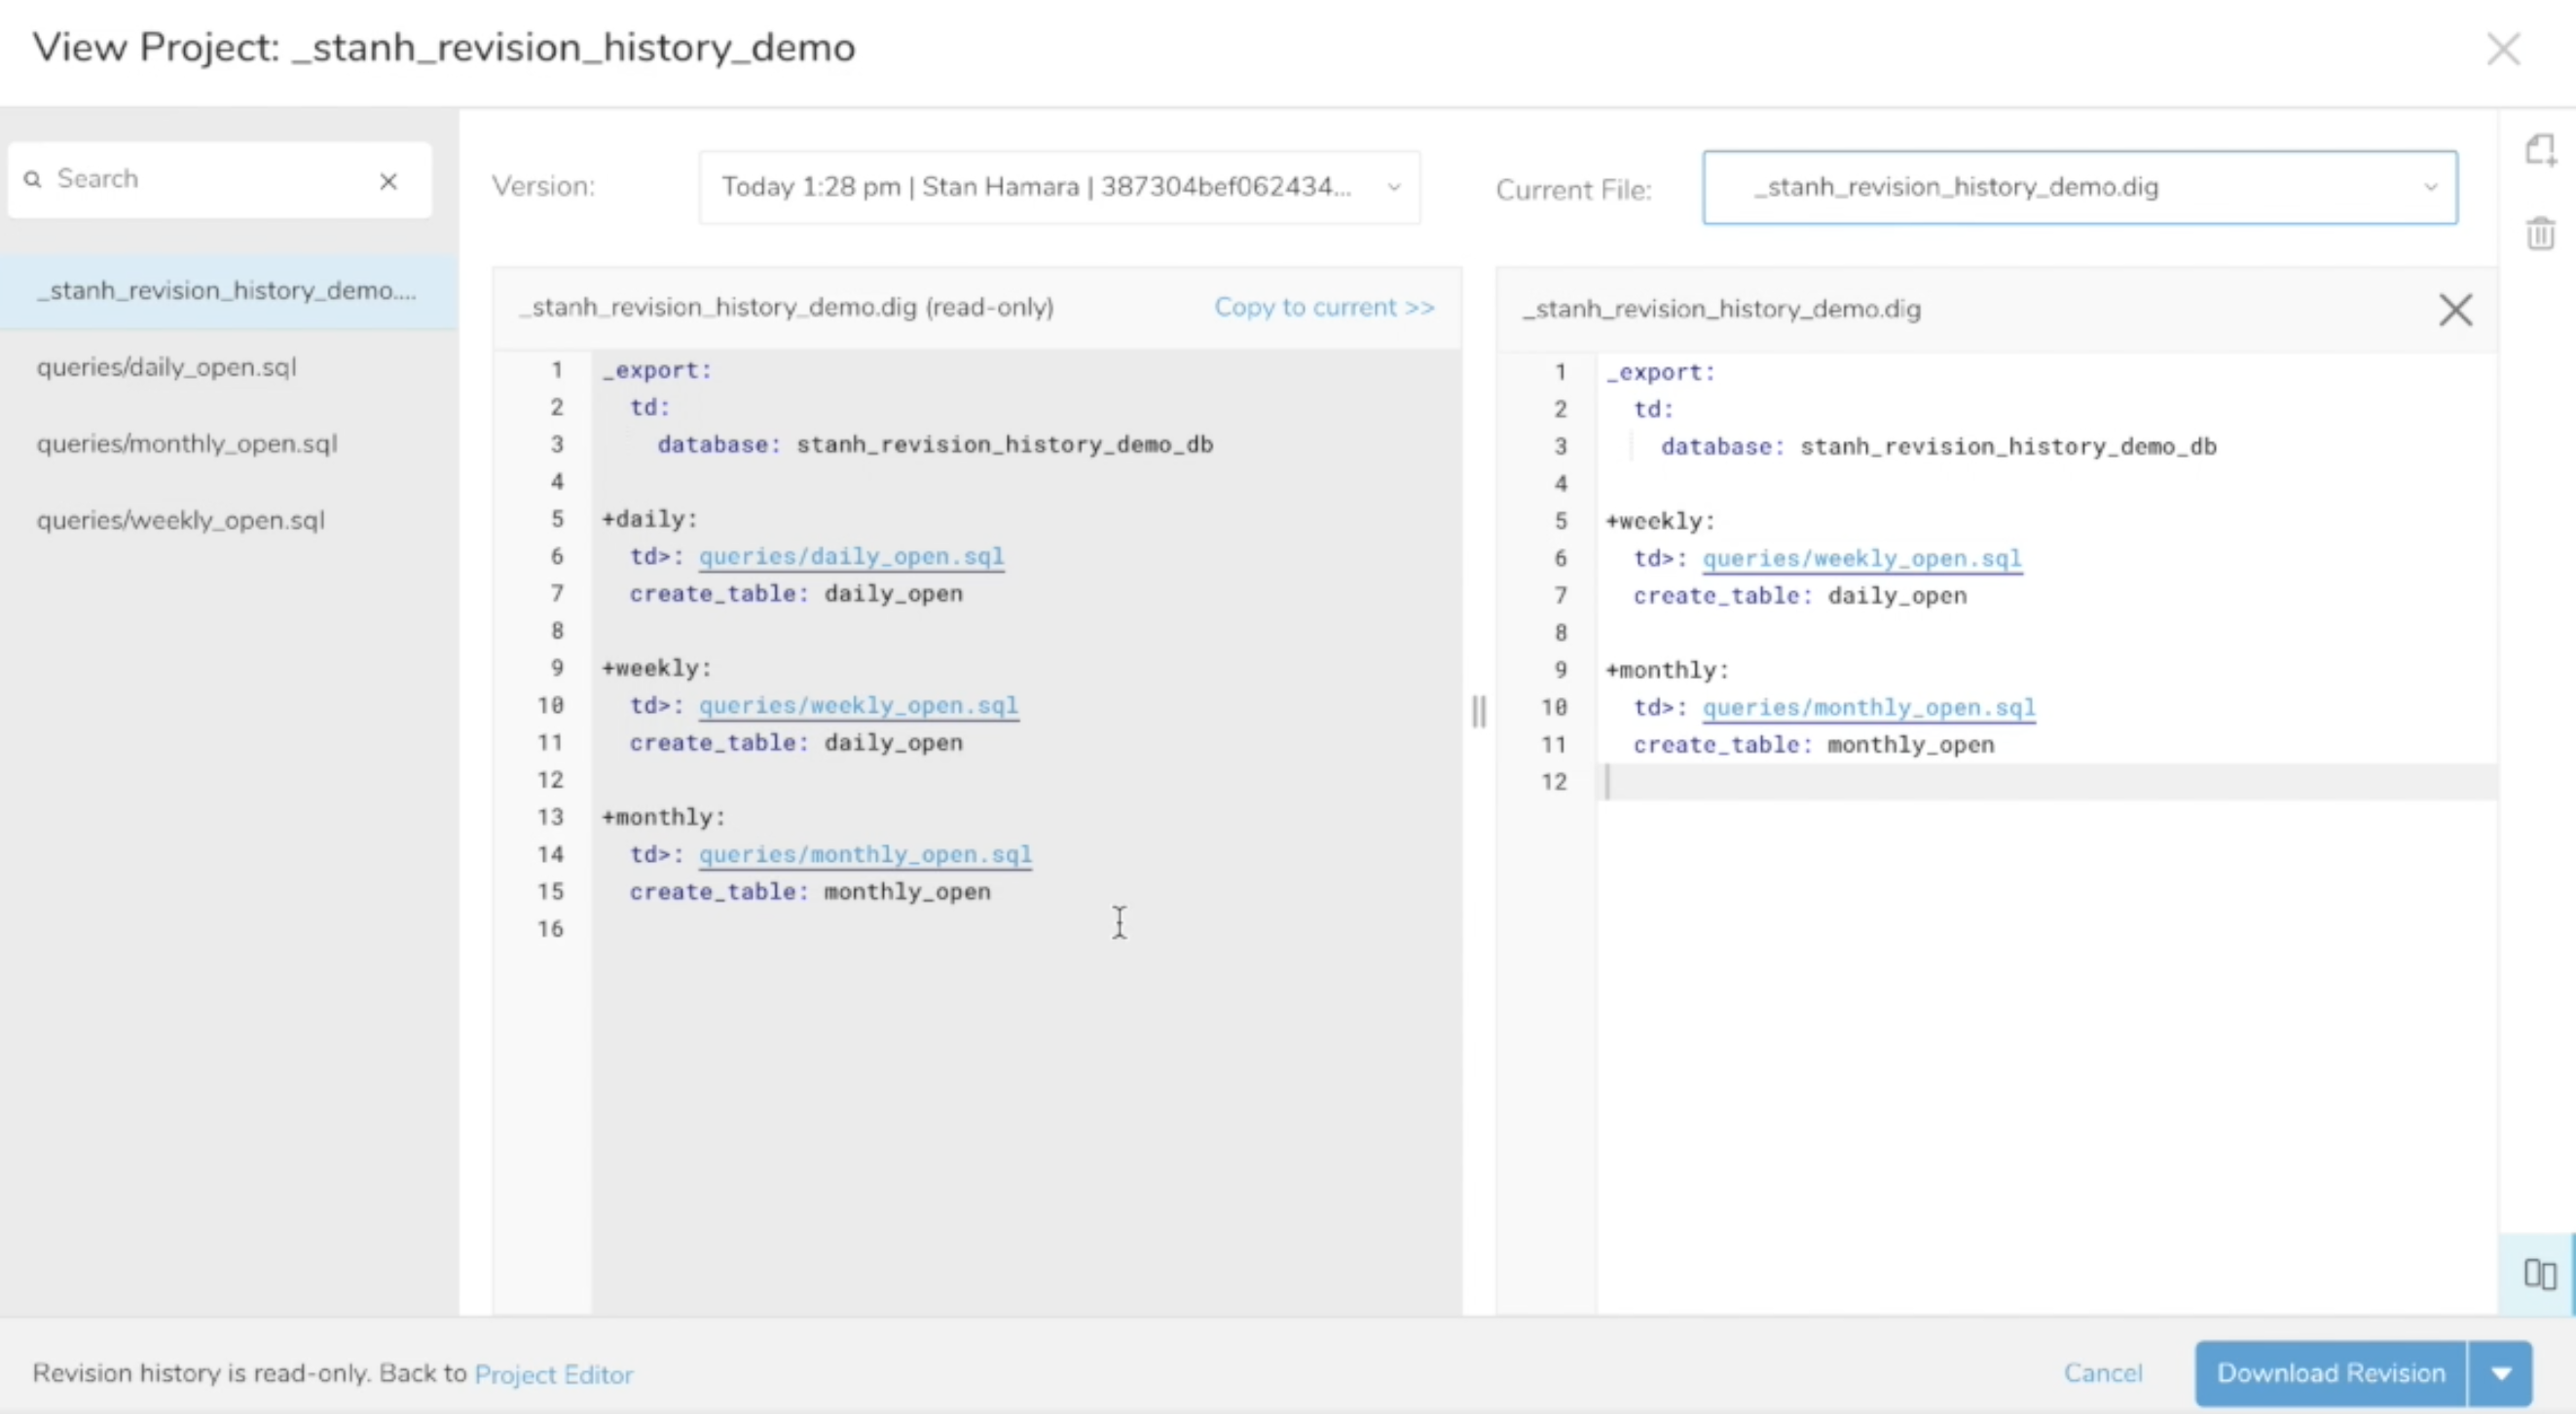Screen dimensions: 2576x1414
Task: Click Copy to current link
Action: point(1324,307)
